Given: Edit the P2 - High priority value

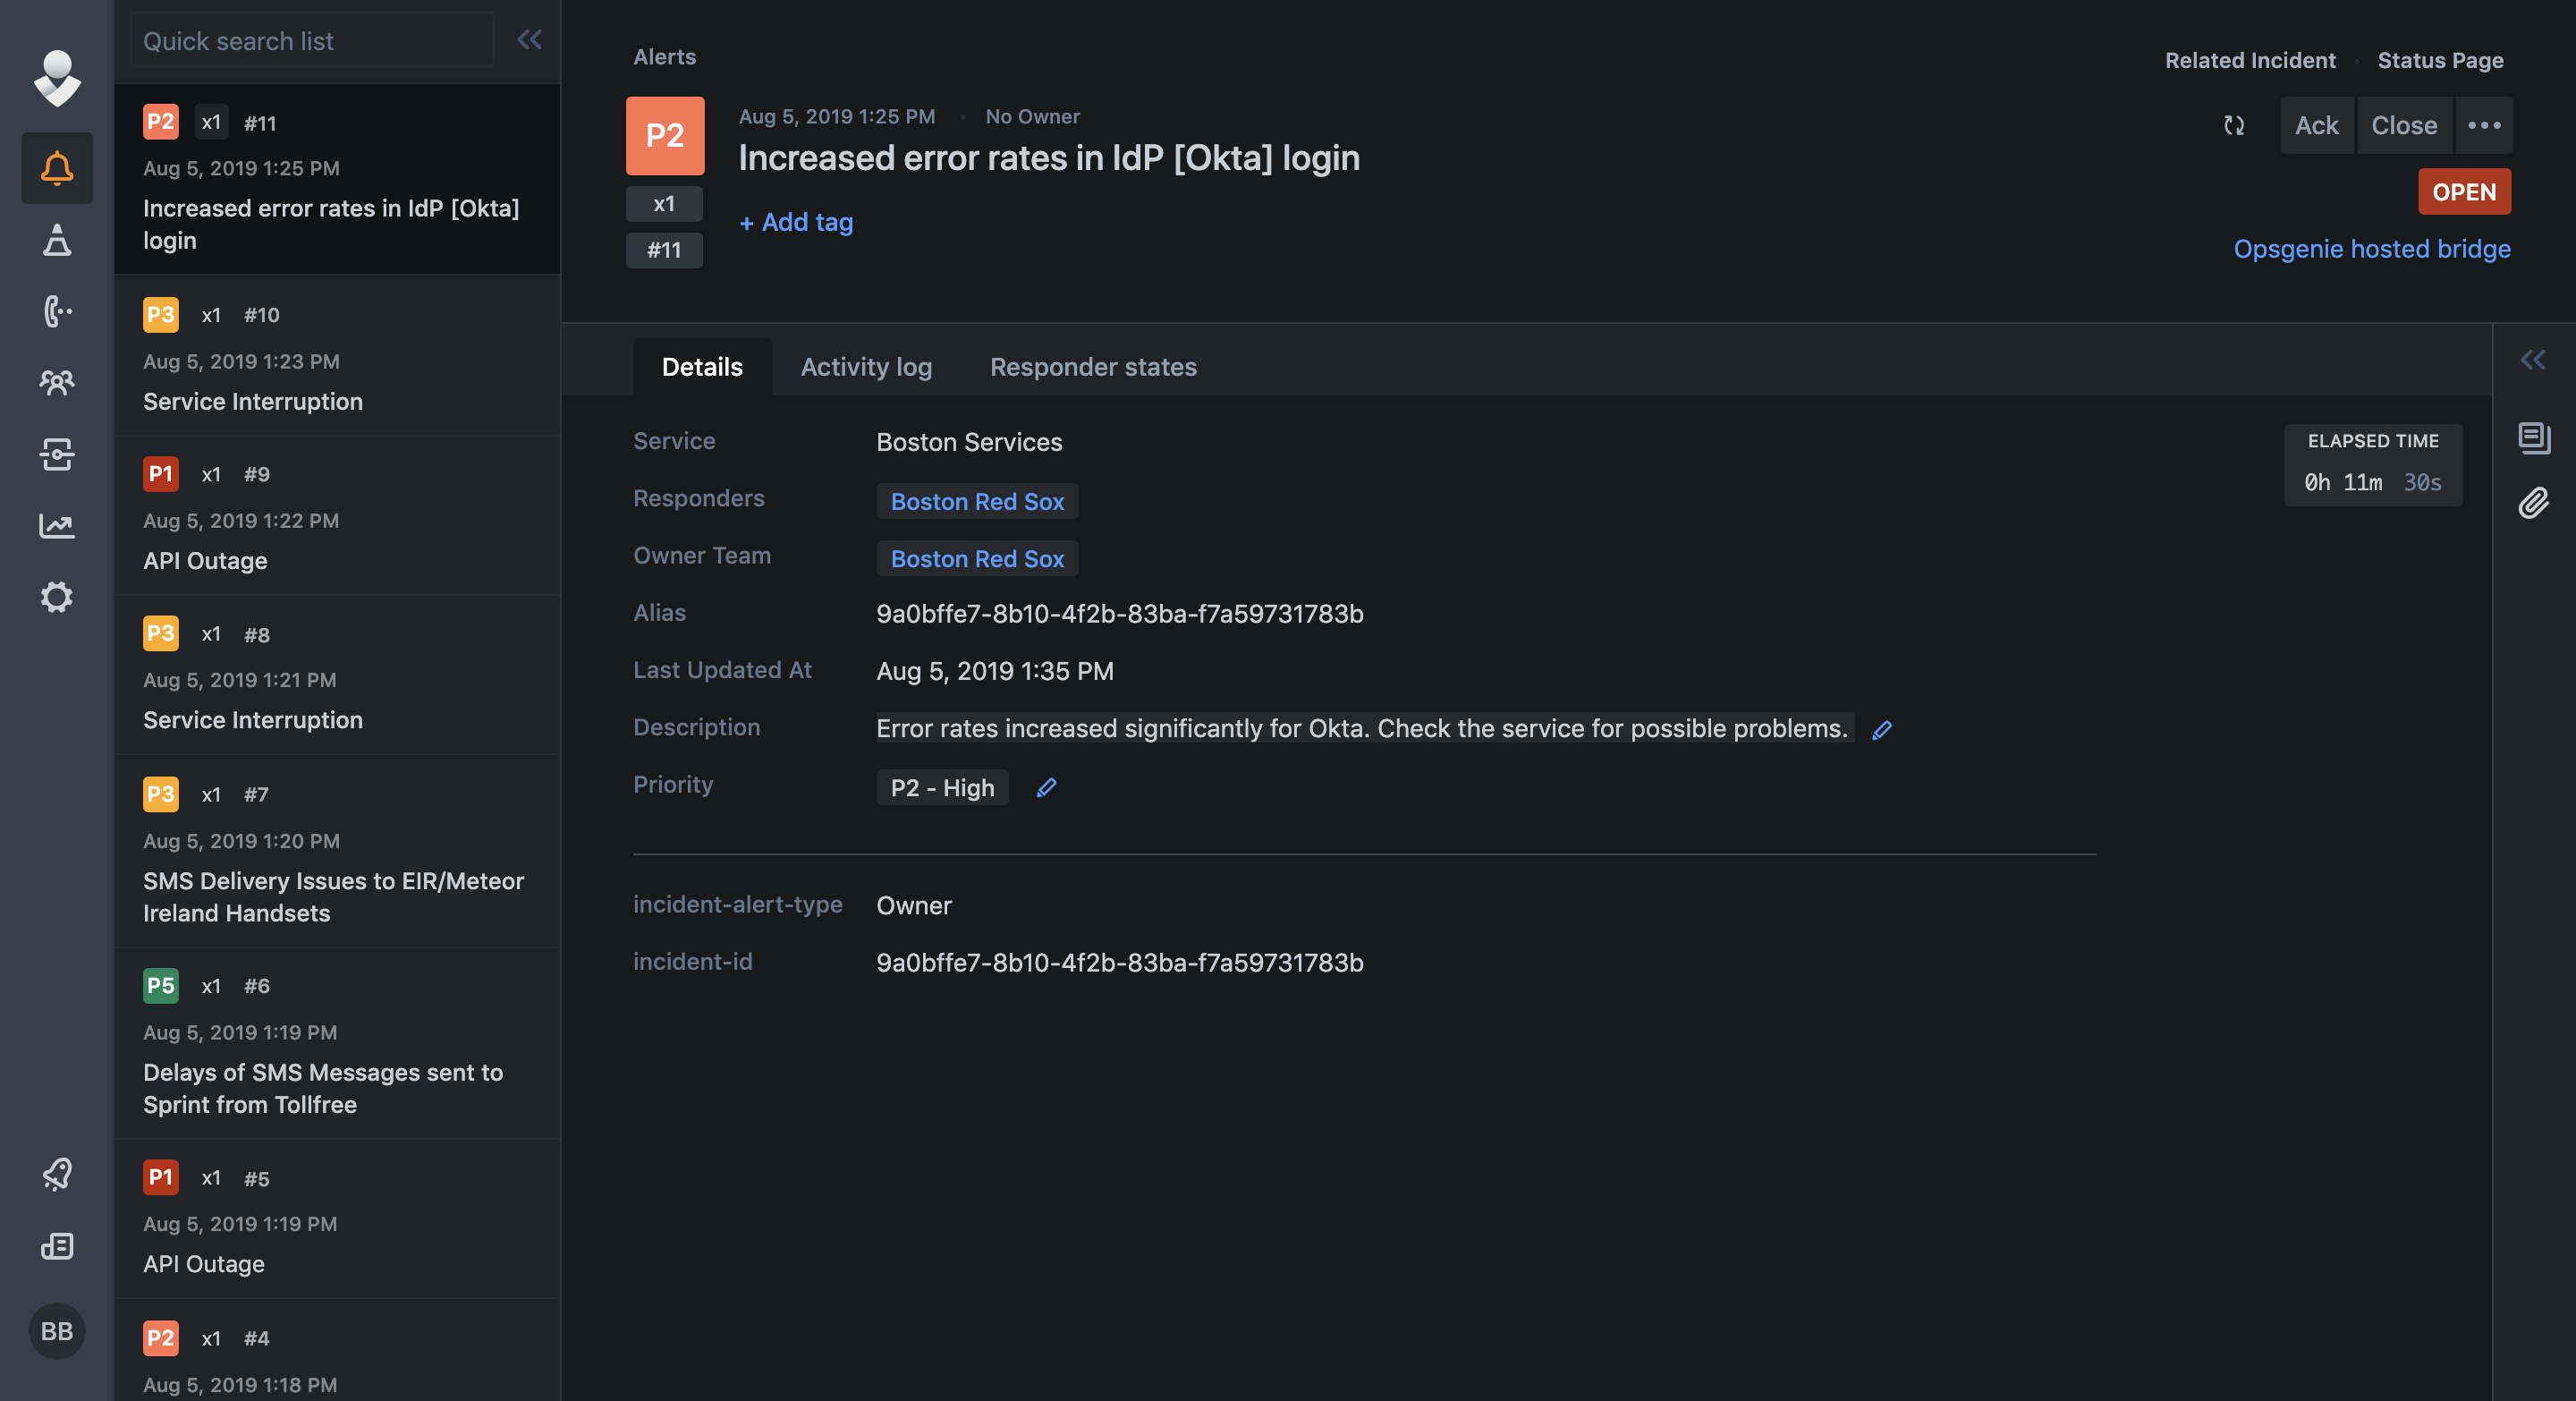Looking at the screenshot, I should point(1046,788).
